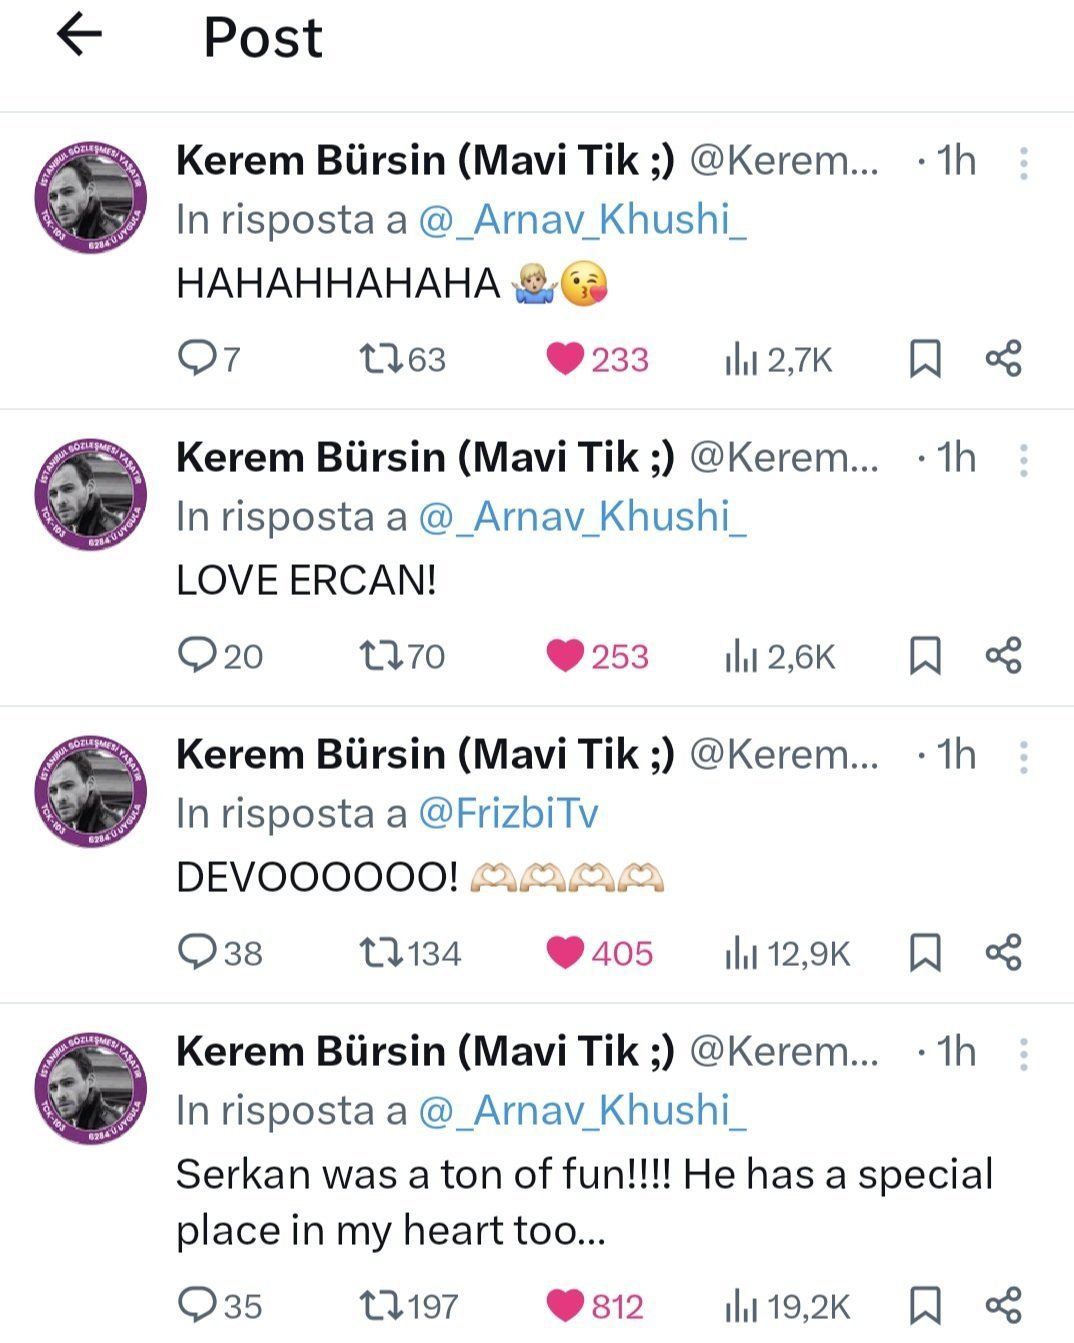Open more options on DEVOOOOOOO! tweet
Image resolution: width=1074 pixels, height=1343 pixels.
click(x=1023, y=757)
